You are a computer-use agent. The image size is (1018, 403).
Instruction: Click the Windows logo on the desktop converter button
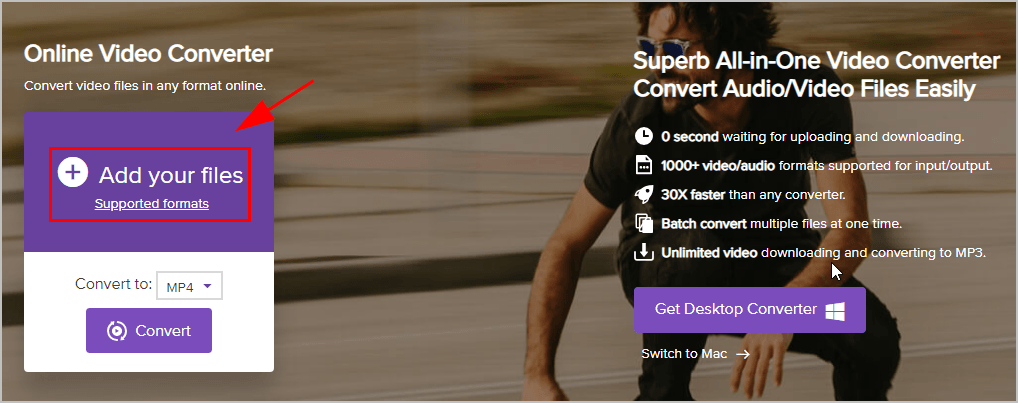coord(835,310)
